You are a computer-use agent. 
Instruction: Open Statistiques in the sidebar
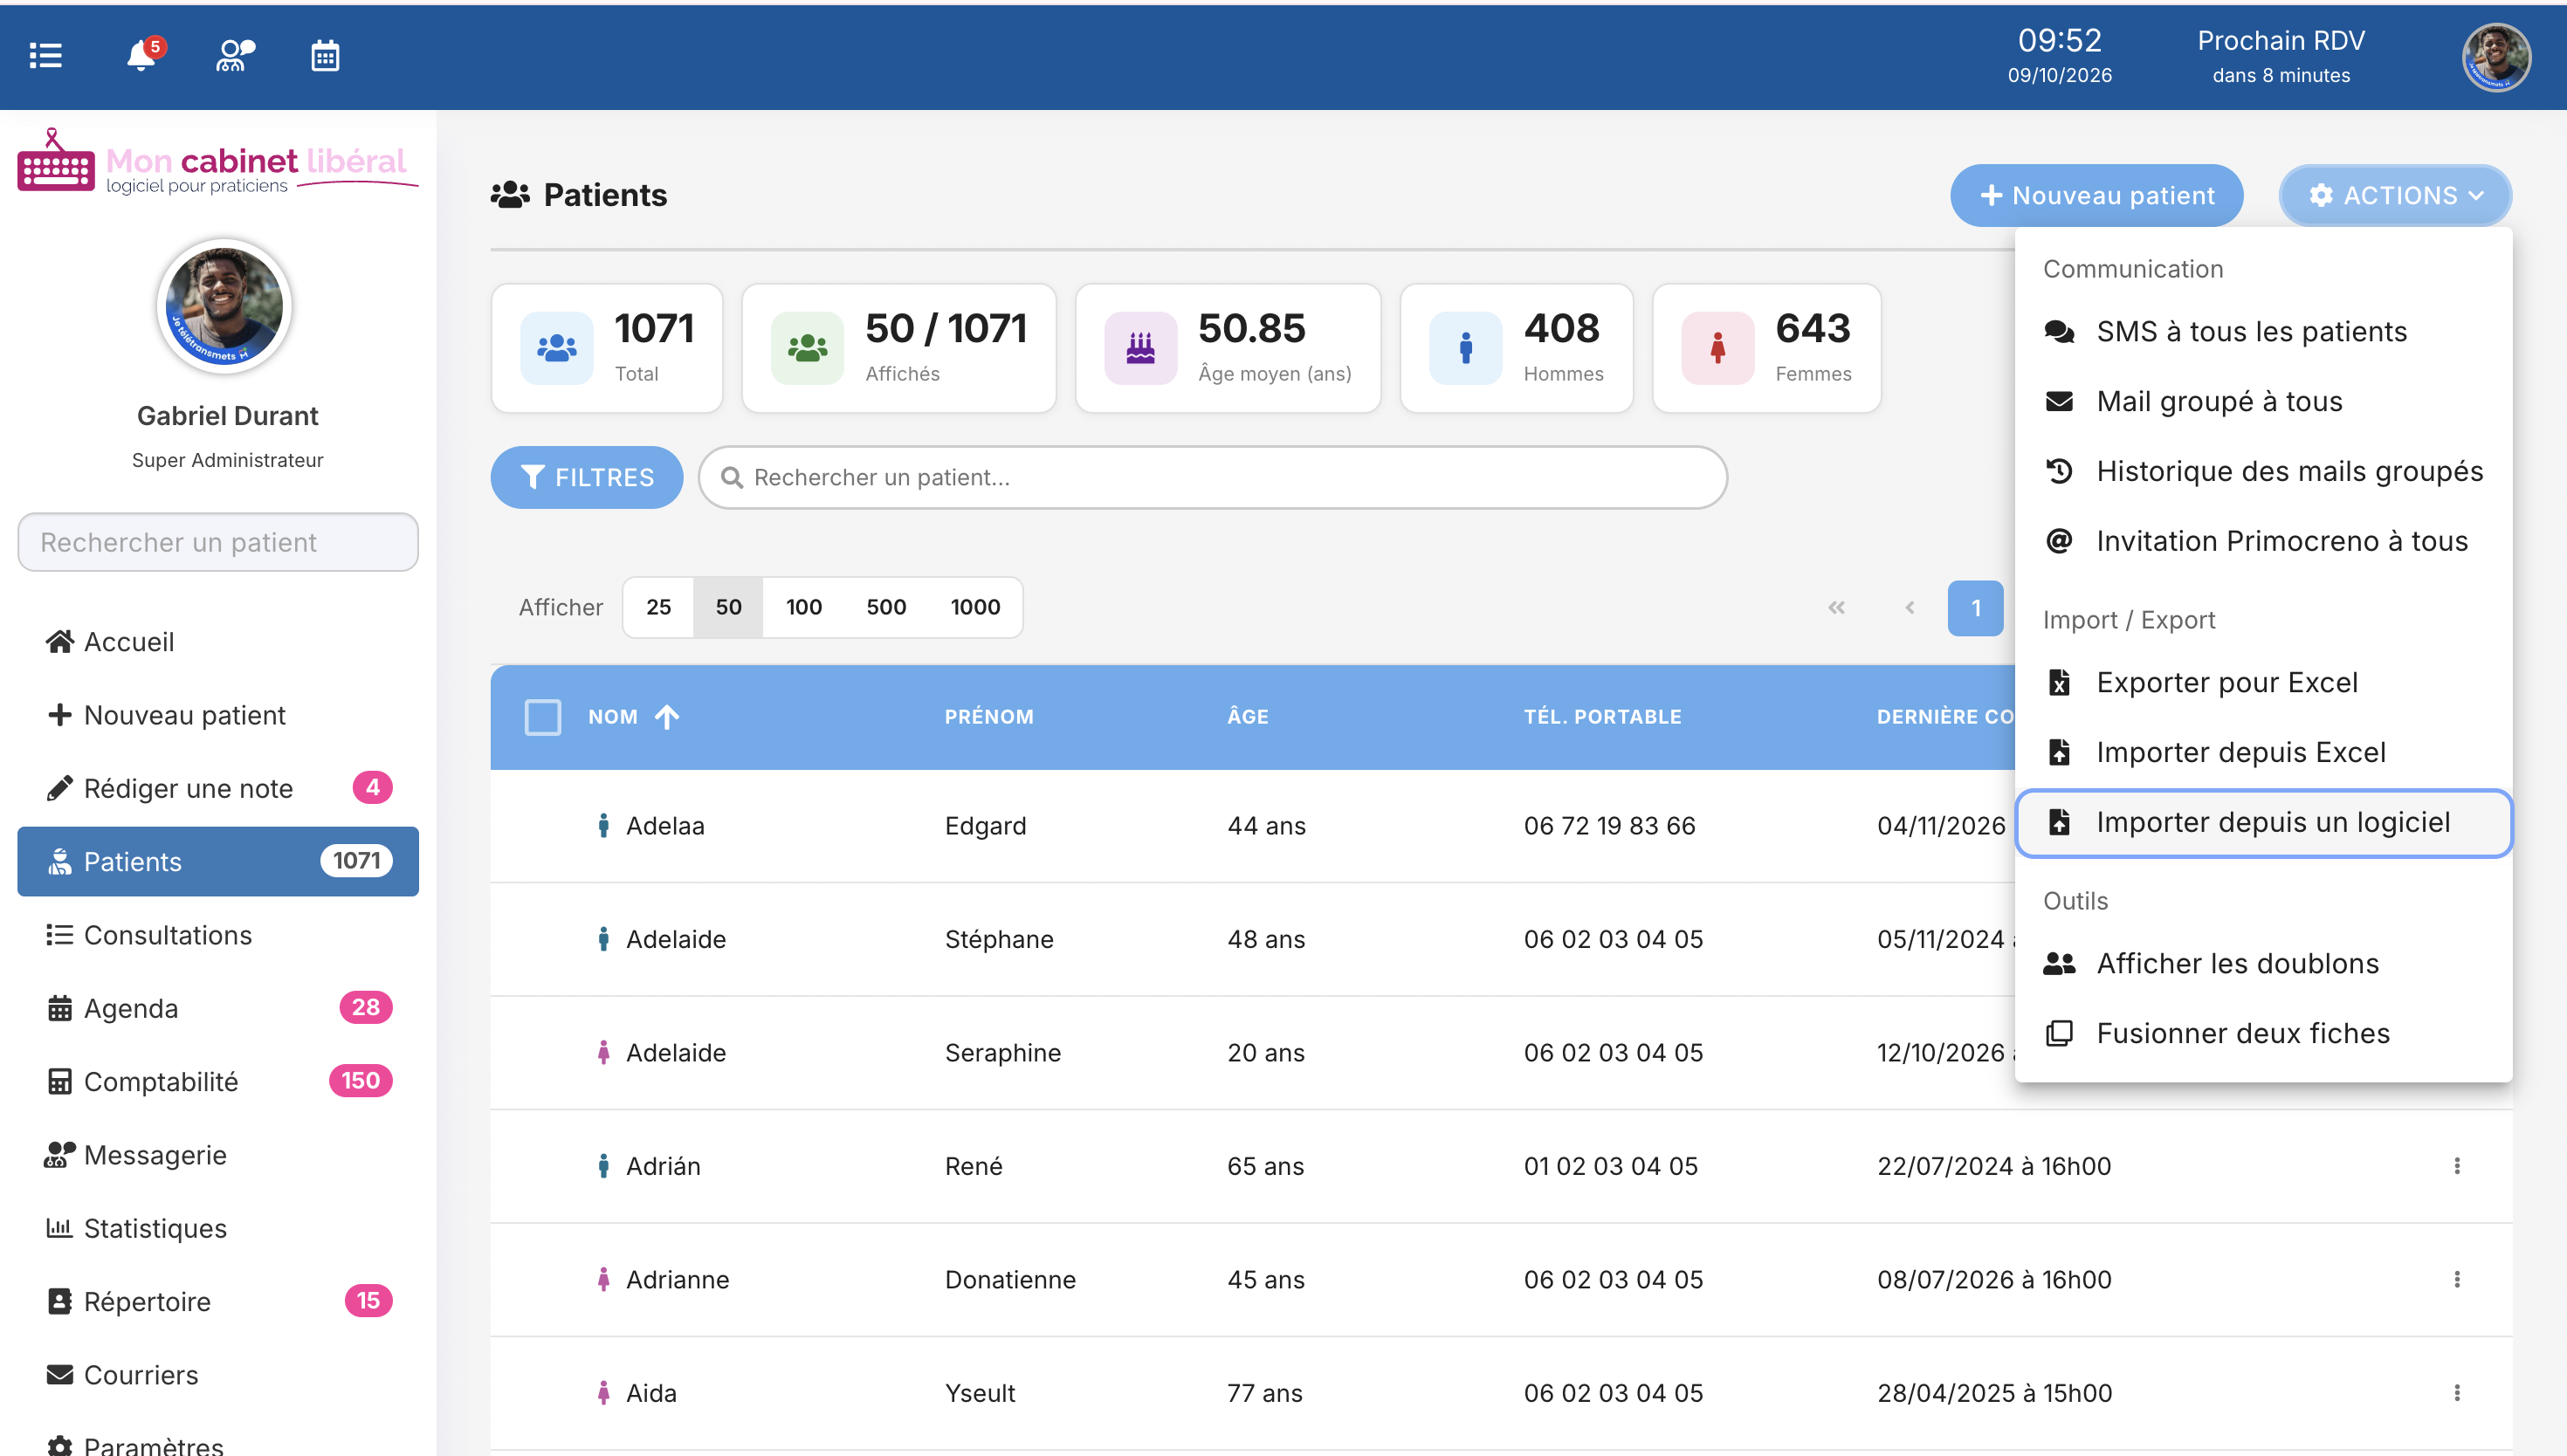(x=218, y=1228)
